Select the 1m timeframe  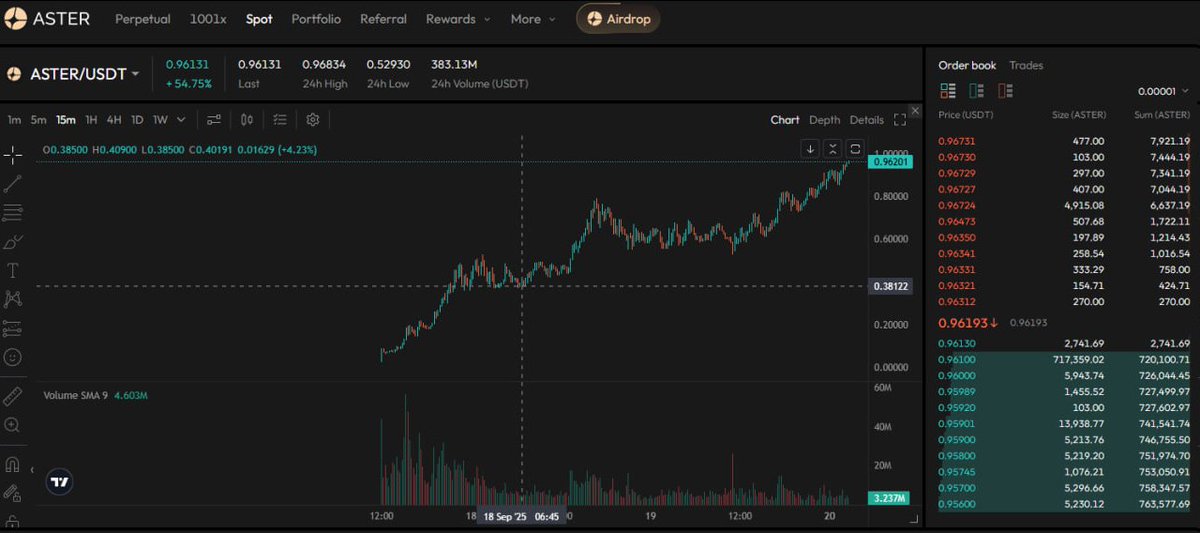14,120
